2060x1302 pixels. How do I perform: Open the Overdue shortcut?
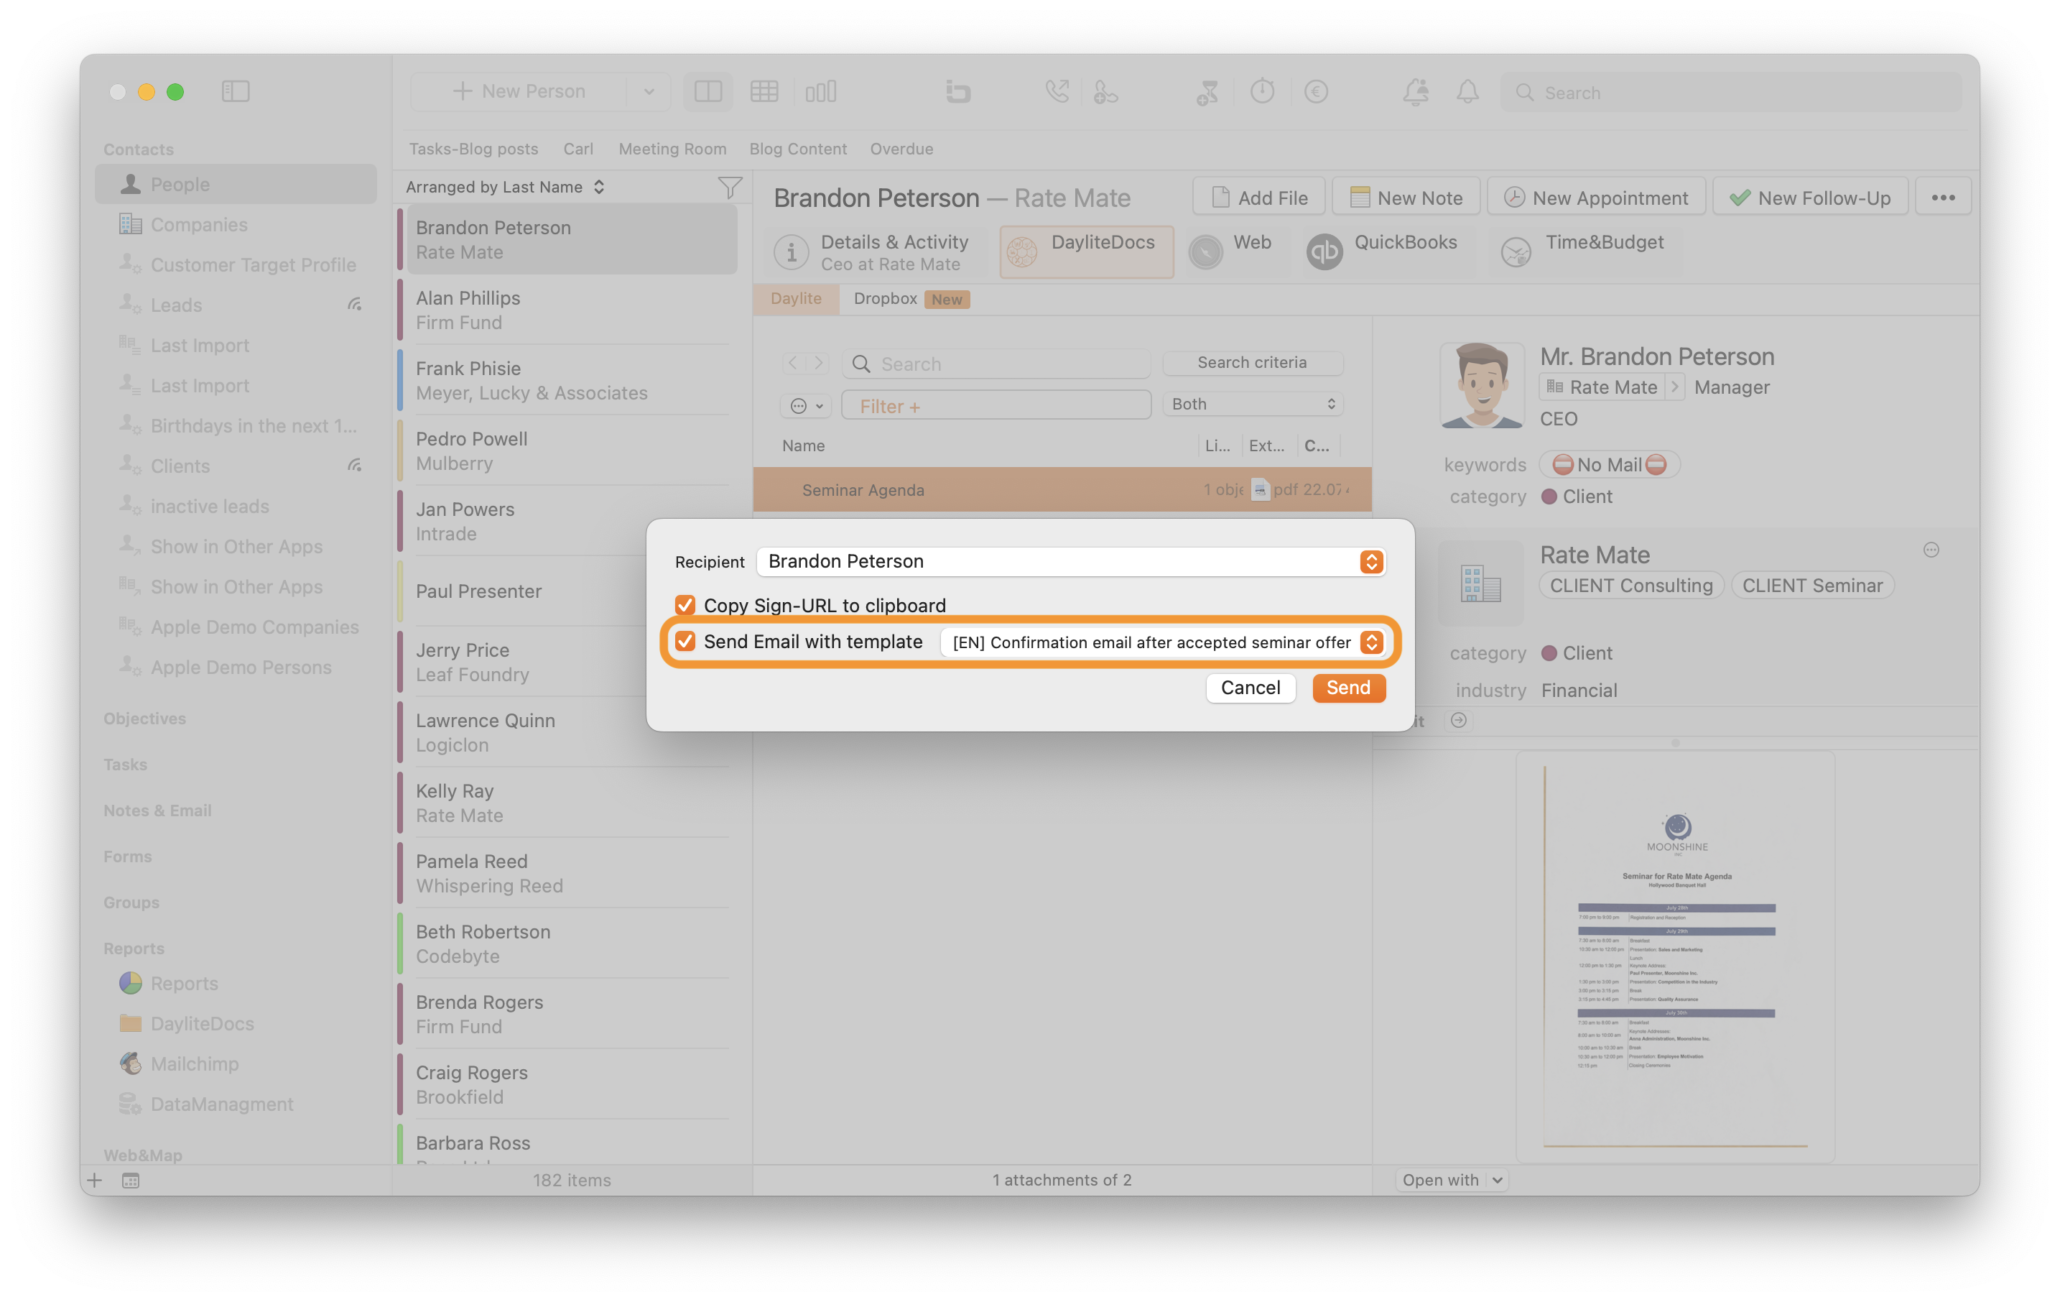(901, 149)
